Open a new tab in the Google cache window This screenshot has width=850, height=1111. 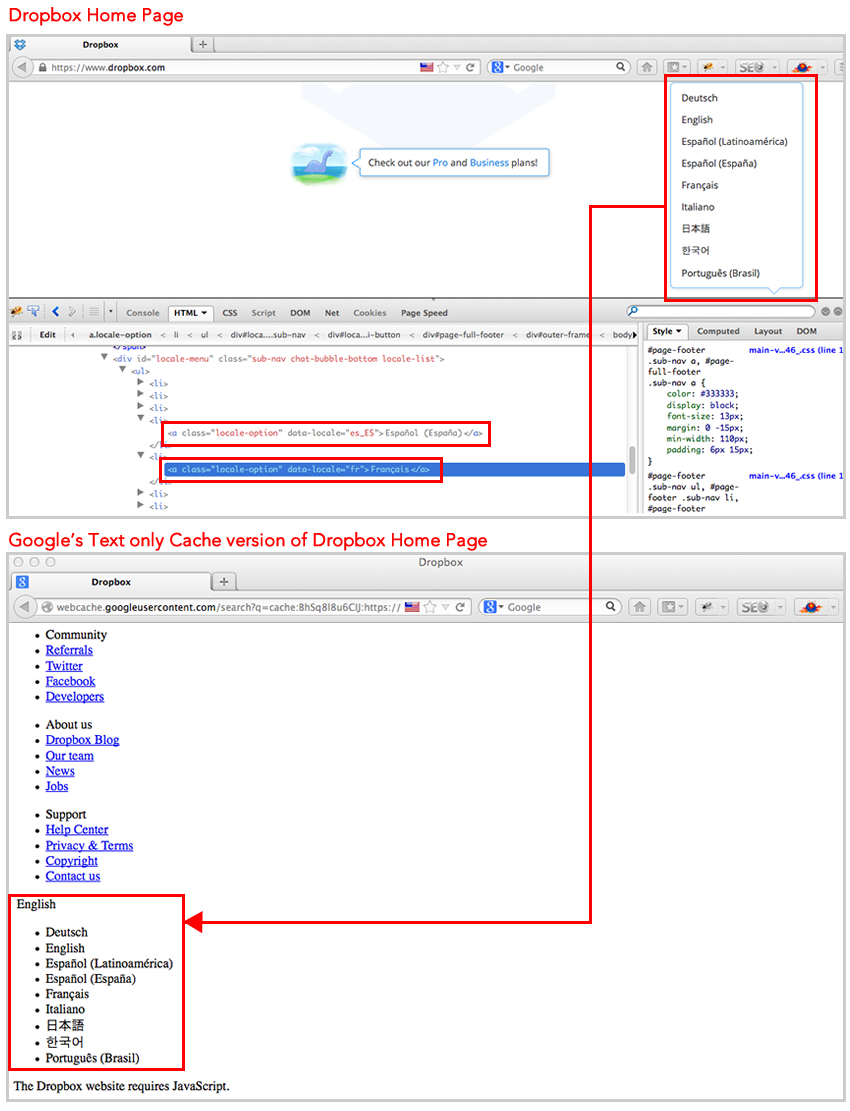click(x=224, y=582)
